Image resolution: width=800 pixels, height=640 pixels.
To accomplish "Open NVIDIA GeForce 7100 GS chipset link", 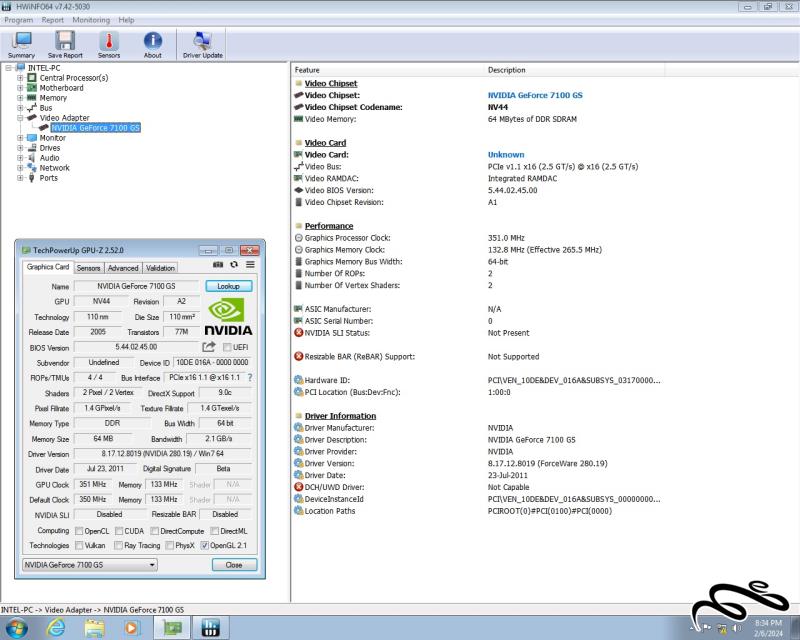I will (x=535, y=95).
